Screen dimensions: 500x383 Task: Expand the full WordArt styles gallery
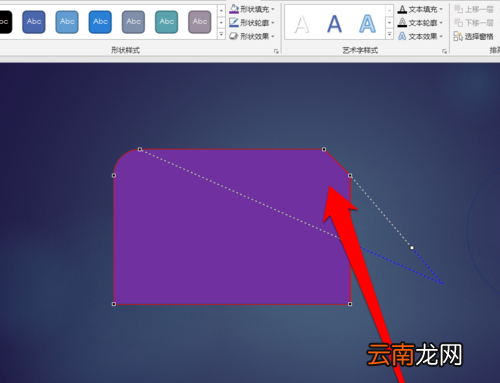tap(389, 34)
